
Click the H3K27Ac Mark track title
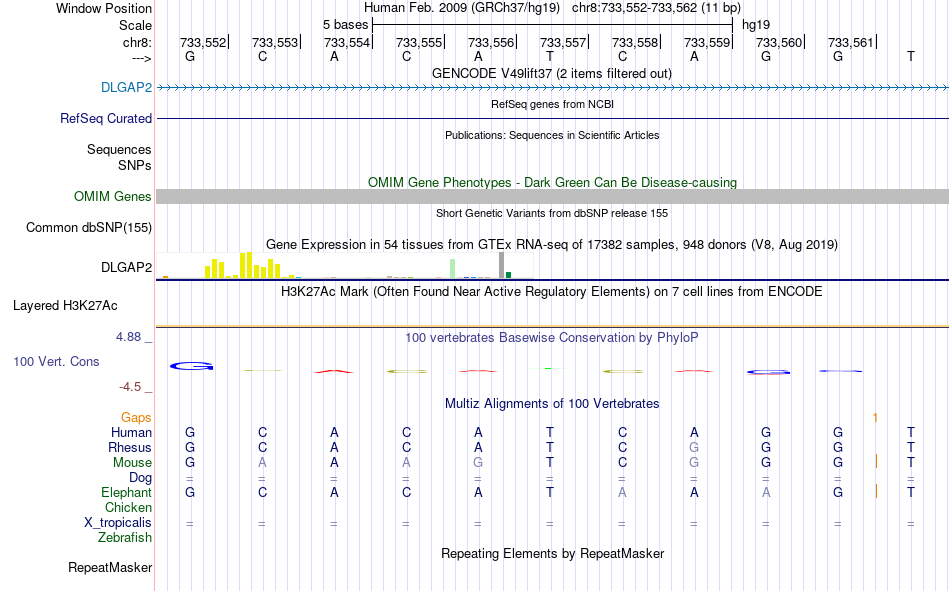pyautogui.click(x=552, y=292)
